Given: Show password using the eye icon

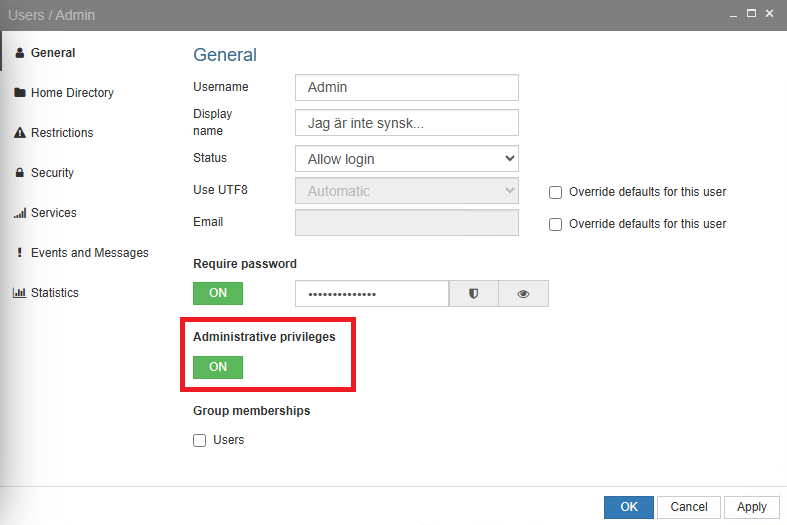Looking at the screenshot, I should [523, 294].
